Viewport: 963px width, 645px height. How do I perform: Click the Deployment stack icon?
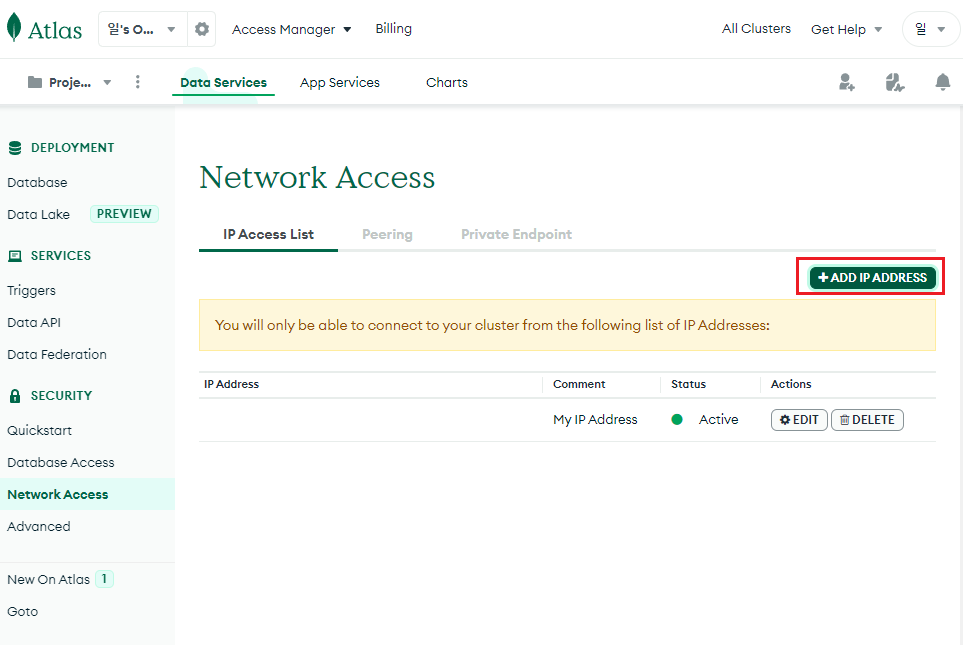(x=15, y=147)
